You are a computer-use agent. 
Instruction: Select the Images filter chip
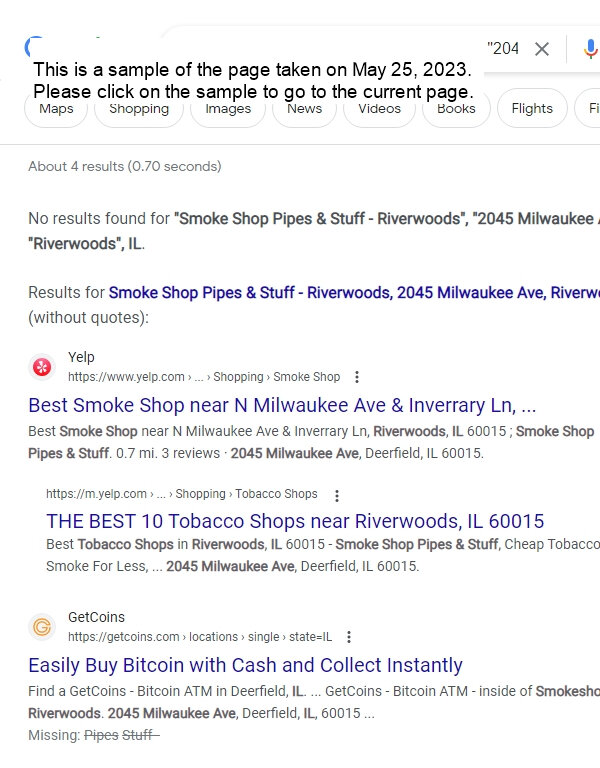(228, 108)
